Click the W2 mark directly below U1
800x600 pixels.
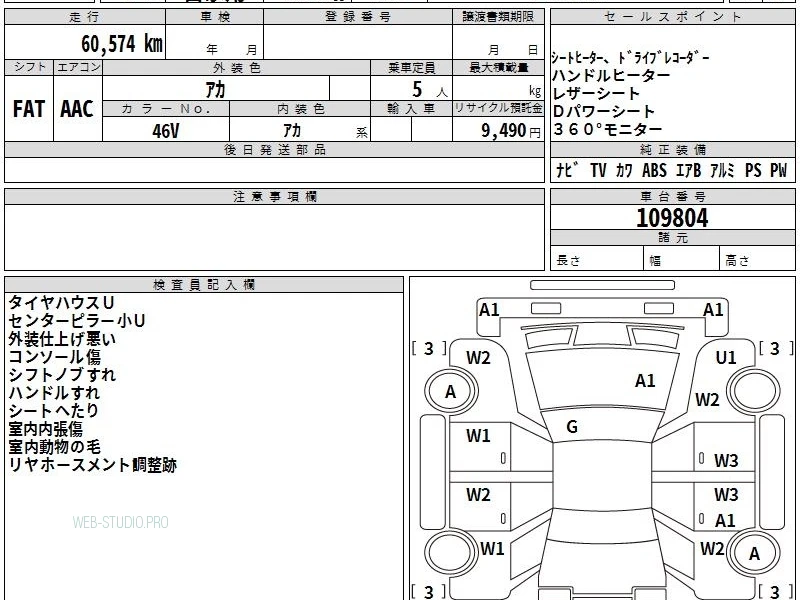(707, 399)
